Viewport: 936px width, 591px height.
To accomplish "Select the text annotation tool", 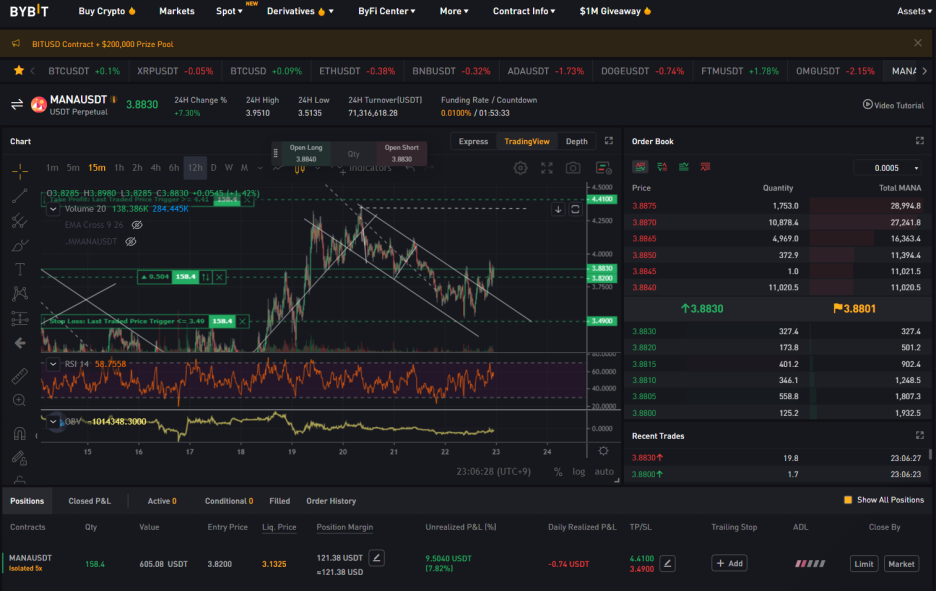I will coord(20,269).
